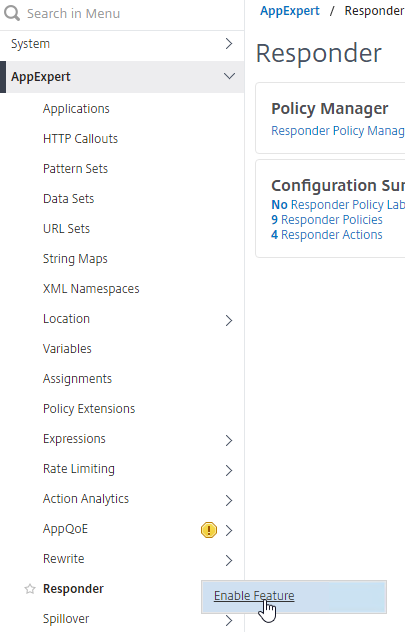Open Variables menu item
The height and width of the screenshot is (632, 405).
(x=67, y=349)
